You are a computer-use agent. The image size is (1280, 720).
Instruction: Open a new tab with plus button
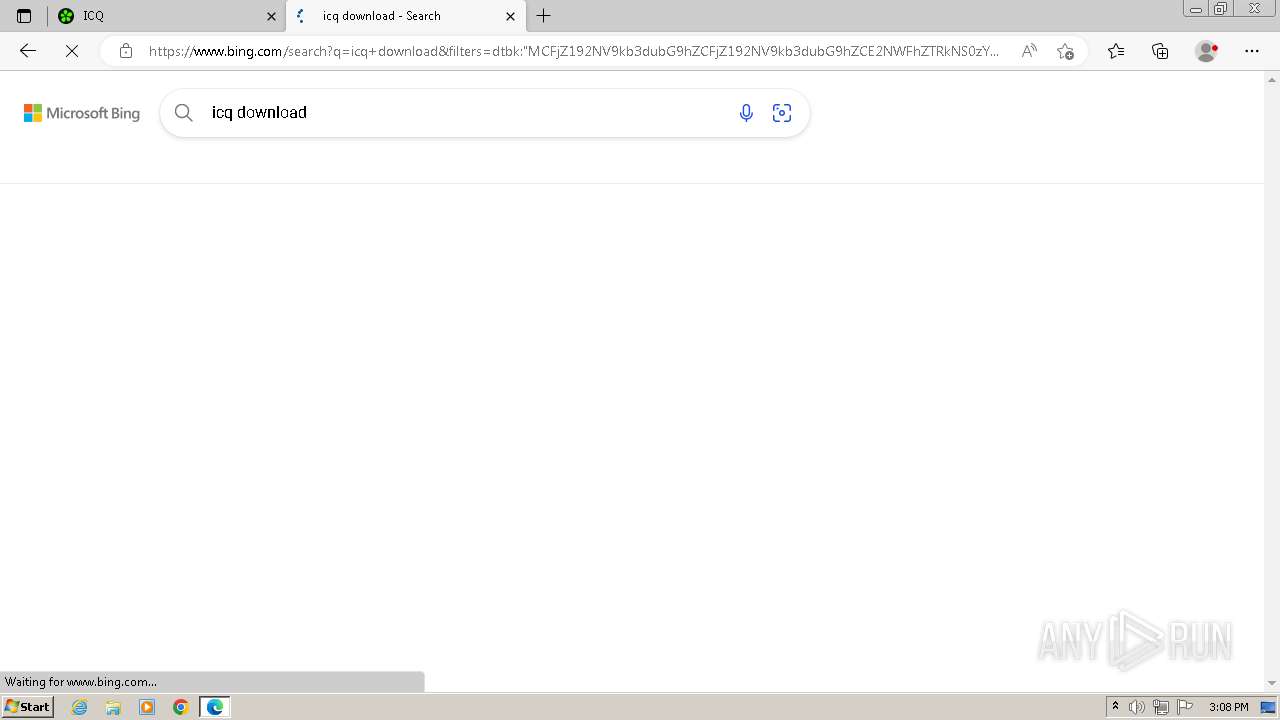coord(544,16)
